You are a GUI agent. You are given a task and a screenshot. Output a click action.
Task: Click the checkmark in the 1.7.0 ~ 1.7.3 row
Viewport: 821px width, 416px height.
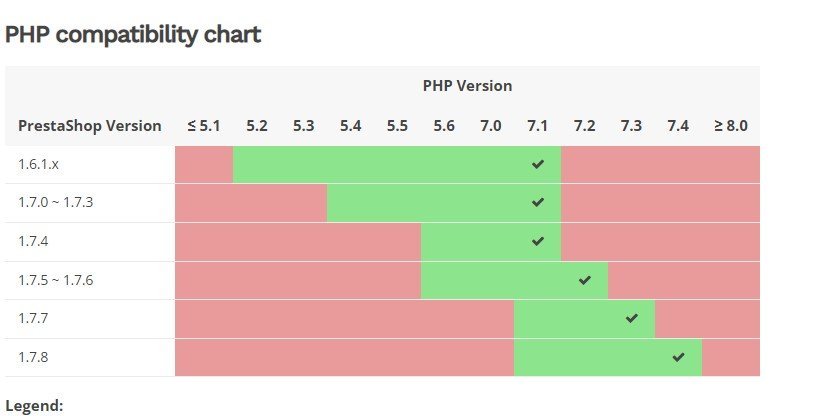[538, 202]
